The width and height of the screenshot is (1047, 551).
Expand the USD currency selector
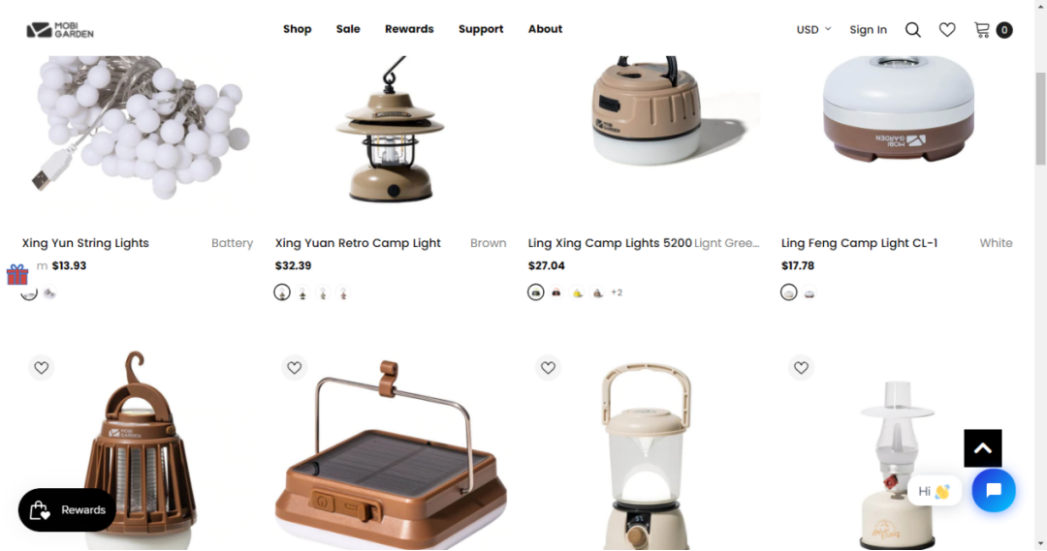pos(813,29)
